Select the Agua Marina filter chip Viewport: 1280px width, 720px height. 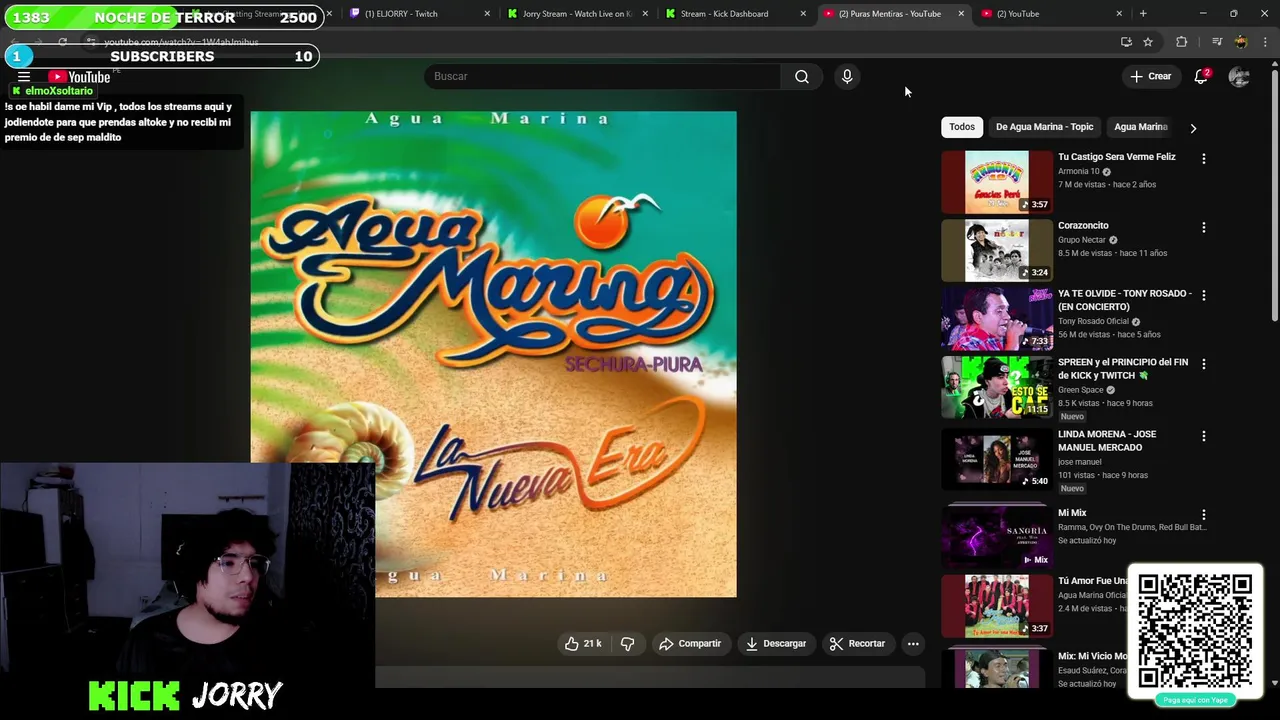[x=1141, y=127]
